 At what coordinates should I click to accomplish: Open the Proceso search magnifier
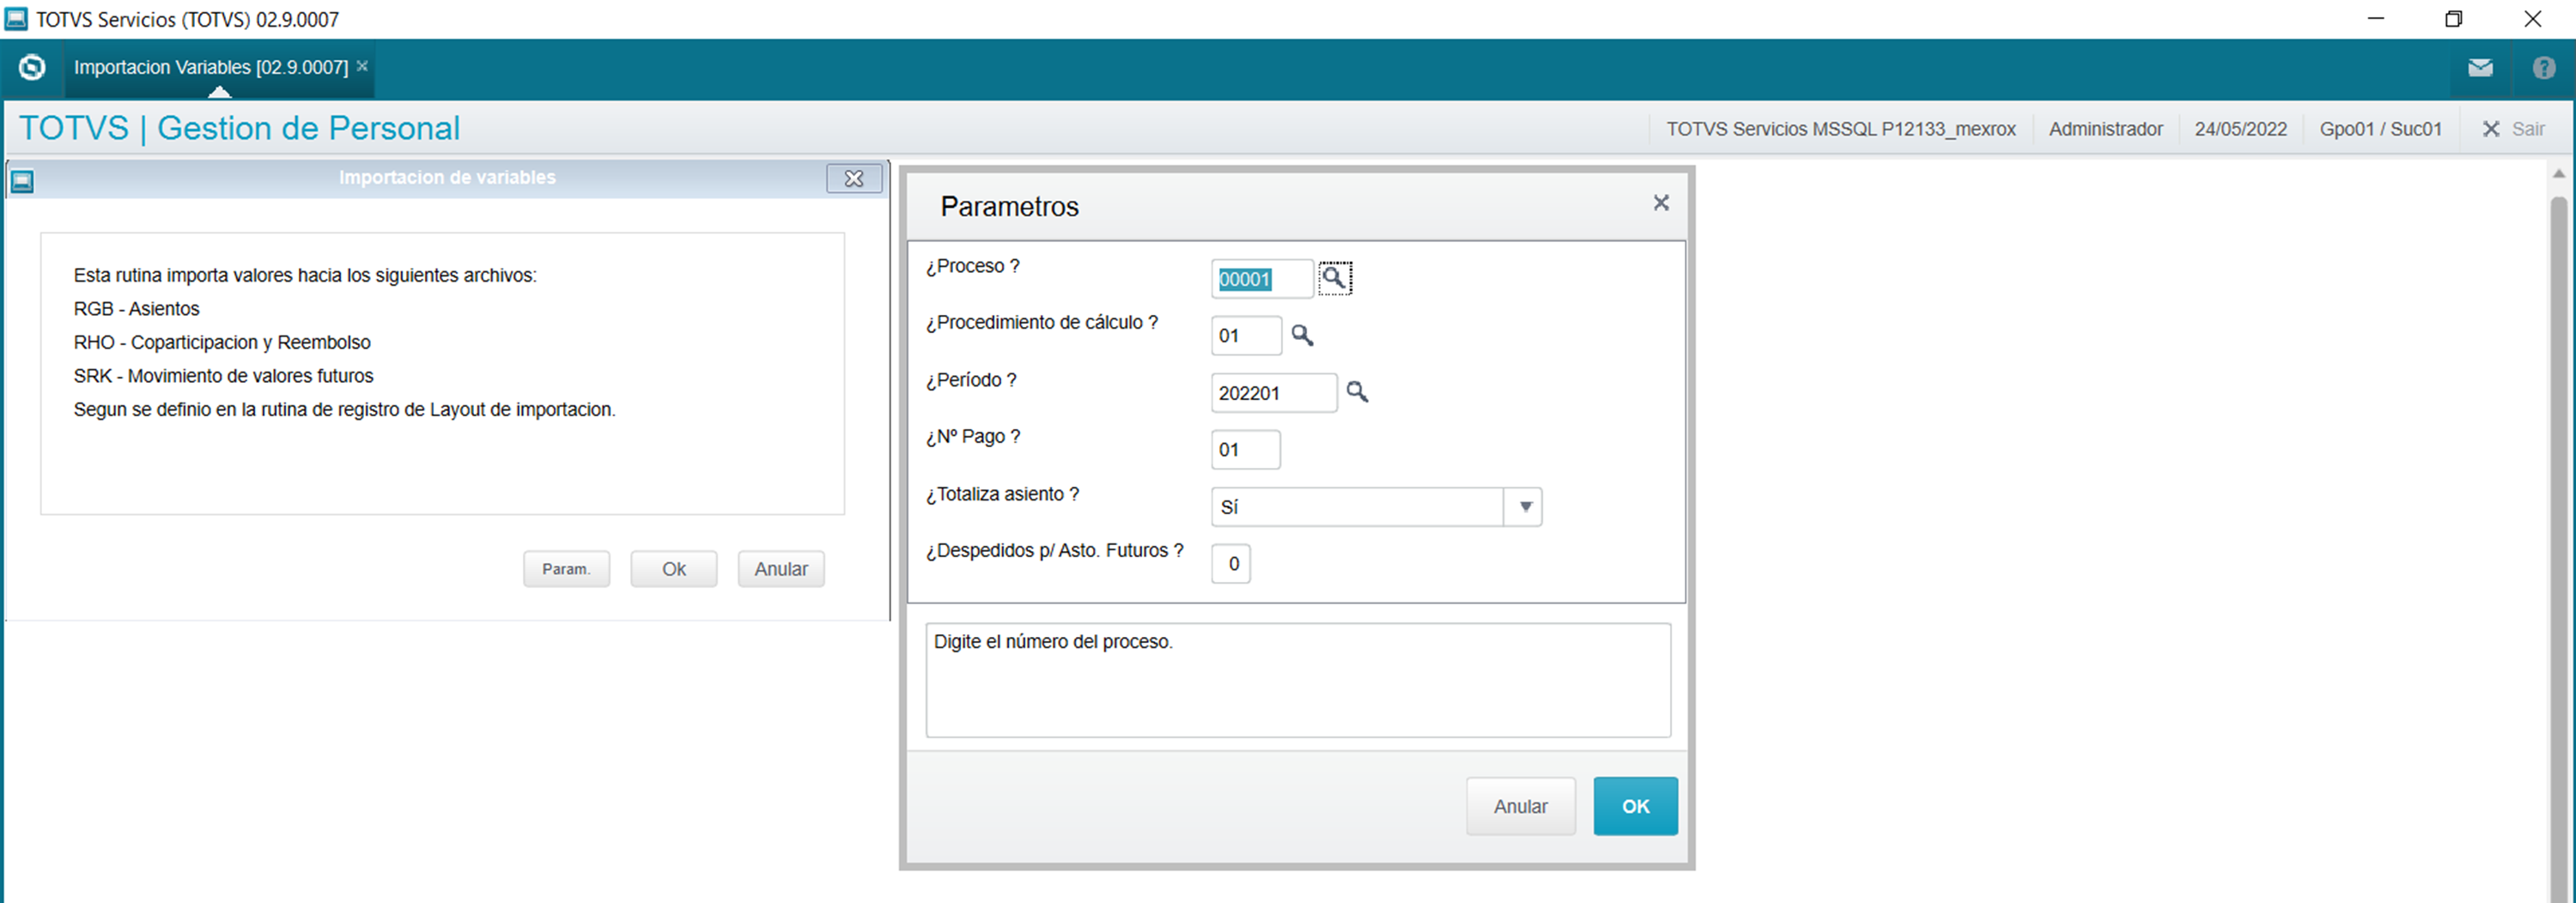tap(1334, 278)
